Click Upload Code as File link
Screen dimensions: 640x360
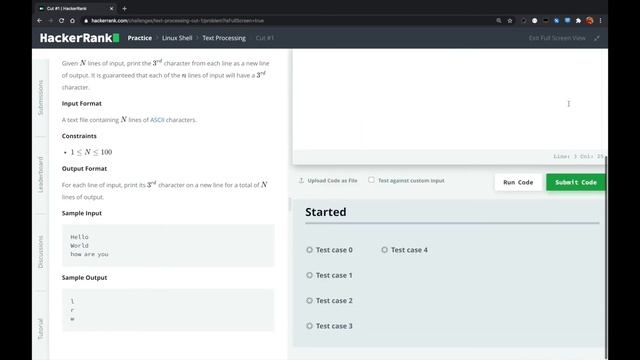[x=332, y=180]
